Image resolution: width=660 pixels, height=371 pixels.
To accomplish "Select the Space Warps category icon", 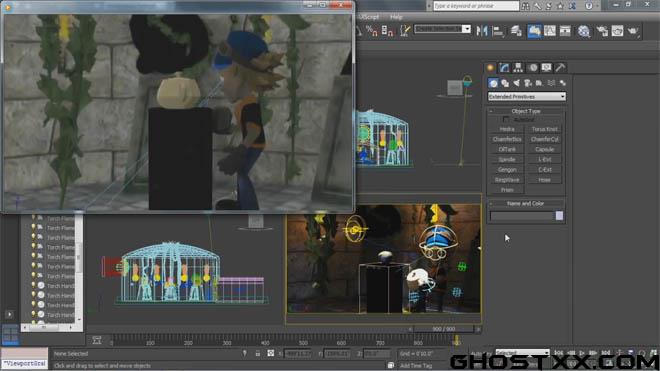I will tap(551, 83).
